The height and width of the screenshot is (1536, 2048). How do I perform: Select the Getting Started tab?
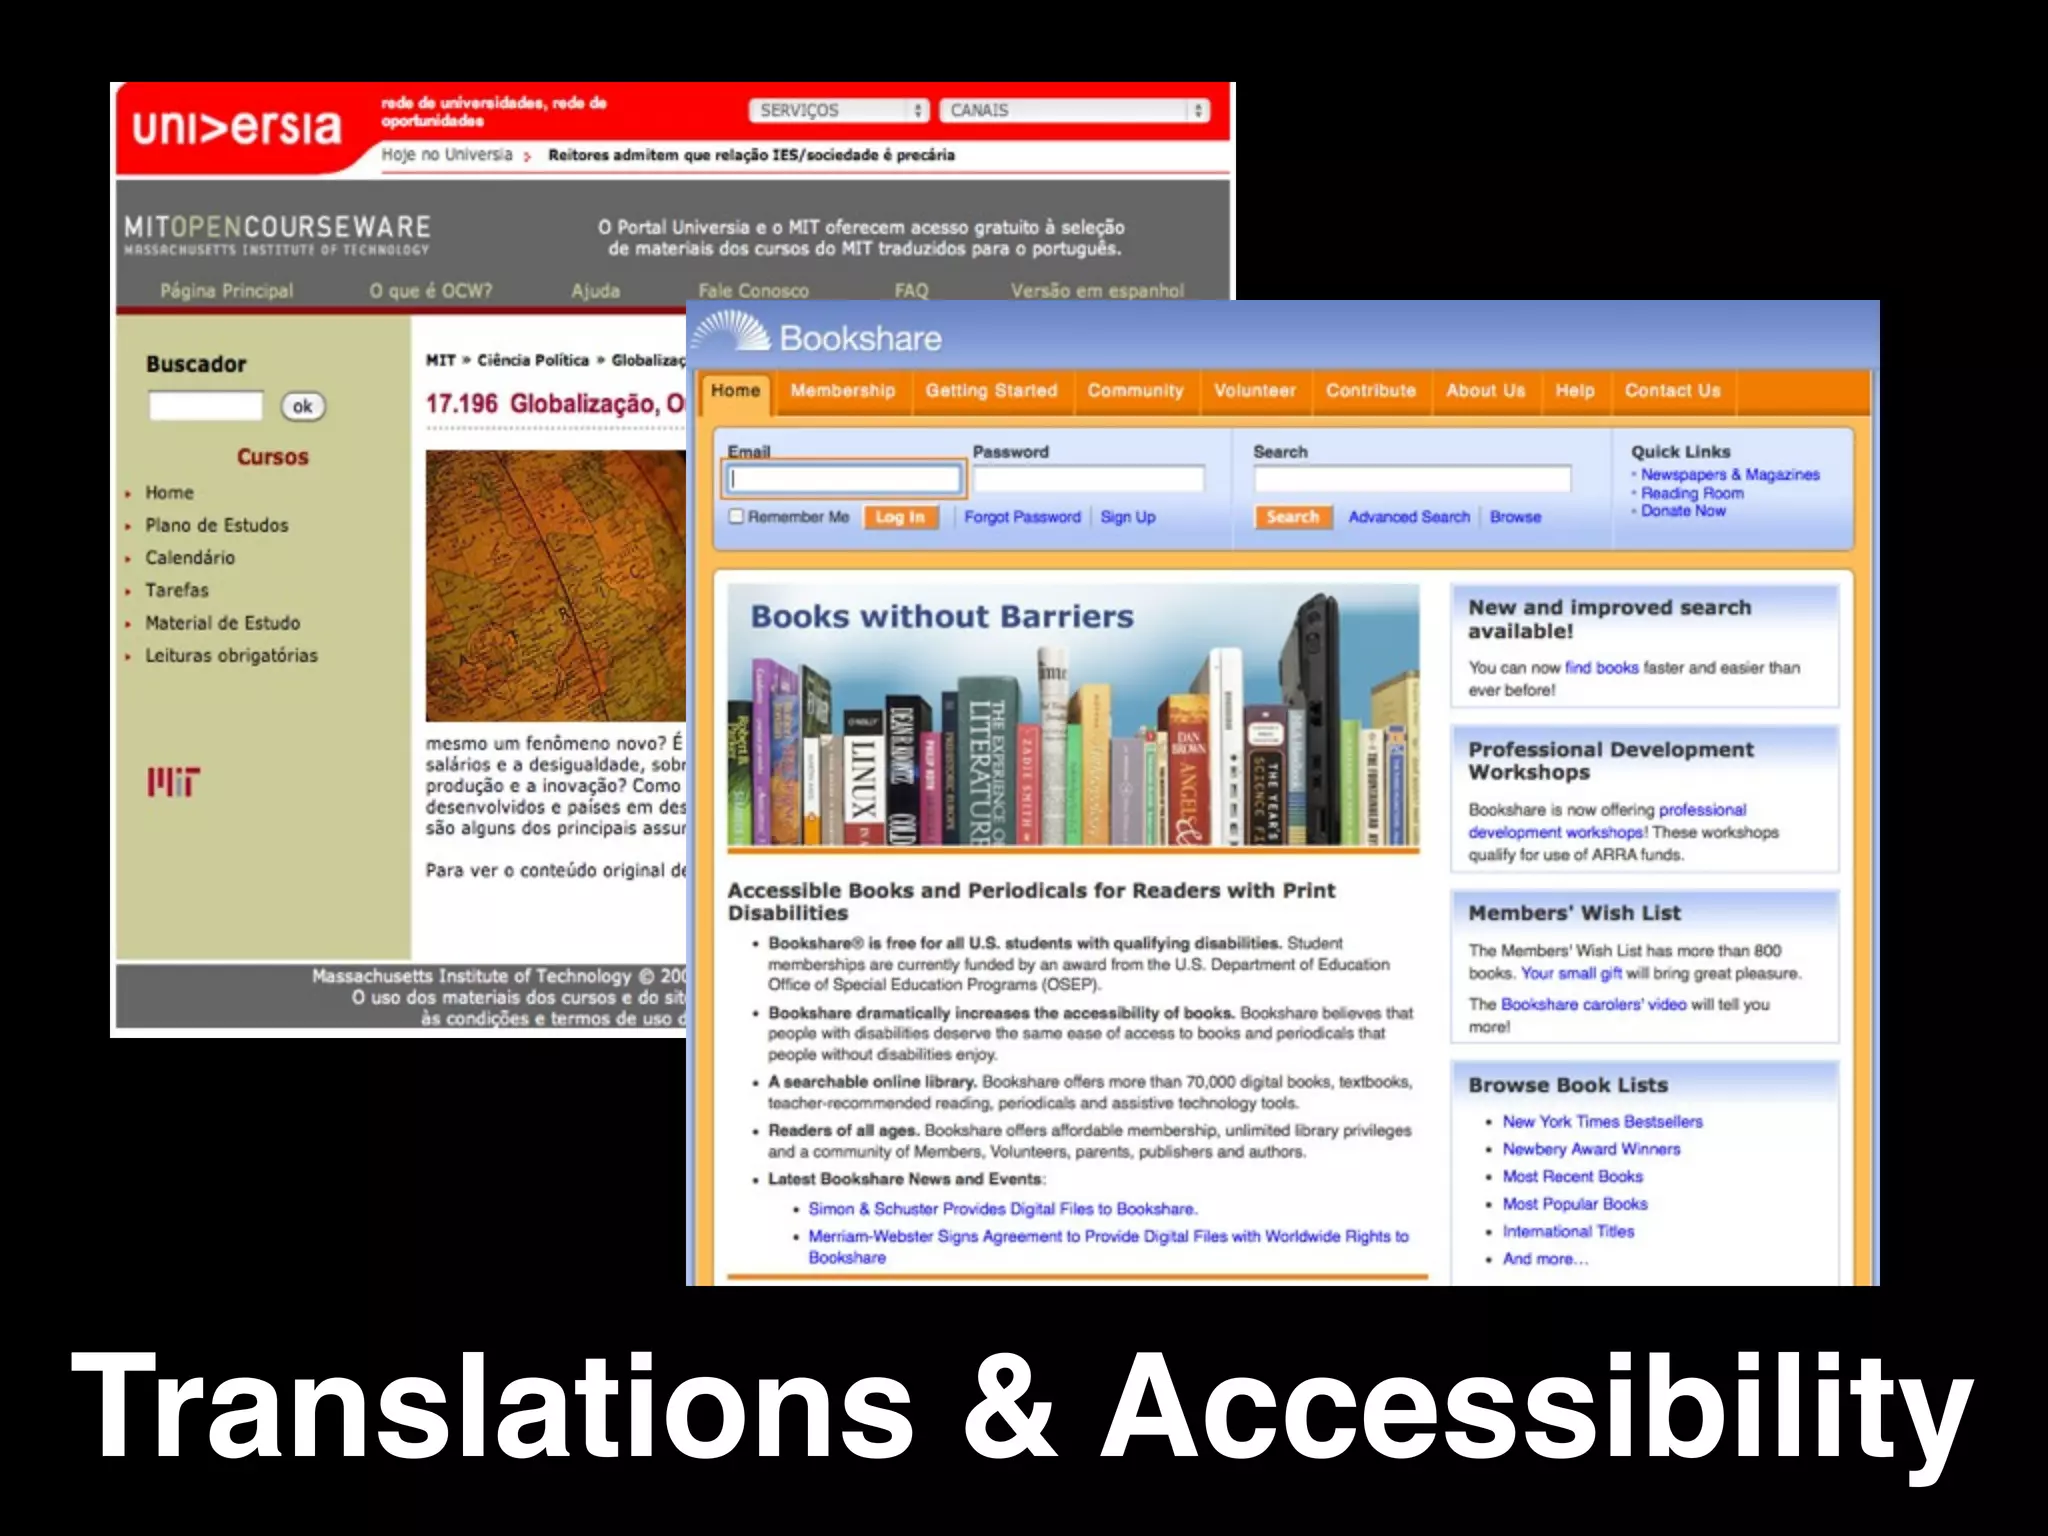tap(990, 391)
